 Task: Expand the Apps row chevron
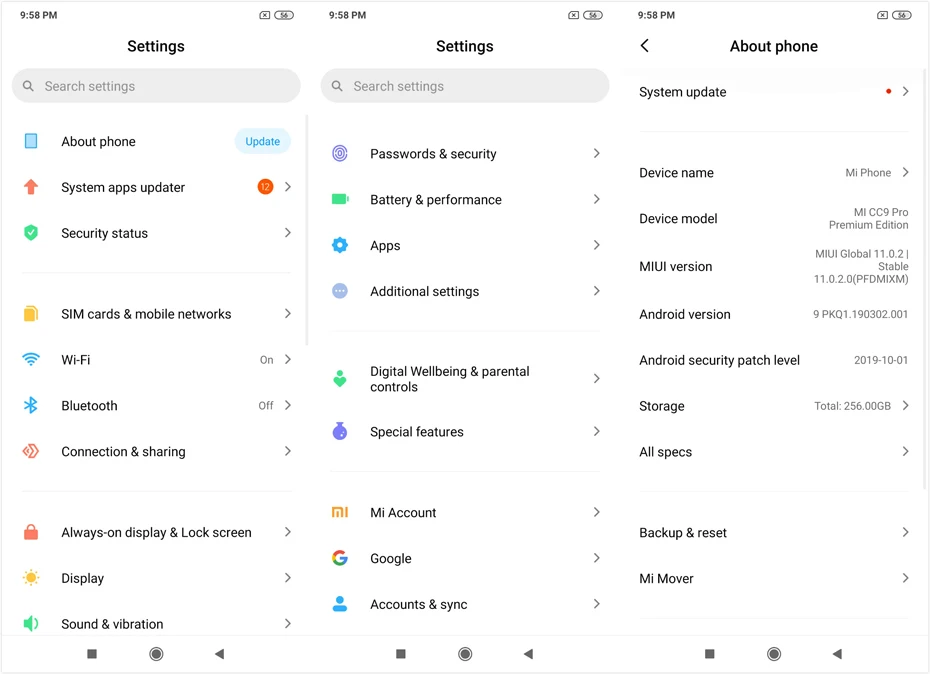click(597, 245)
